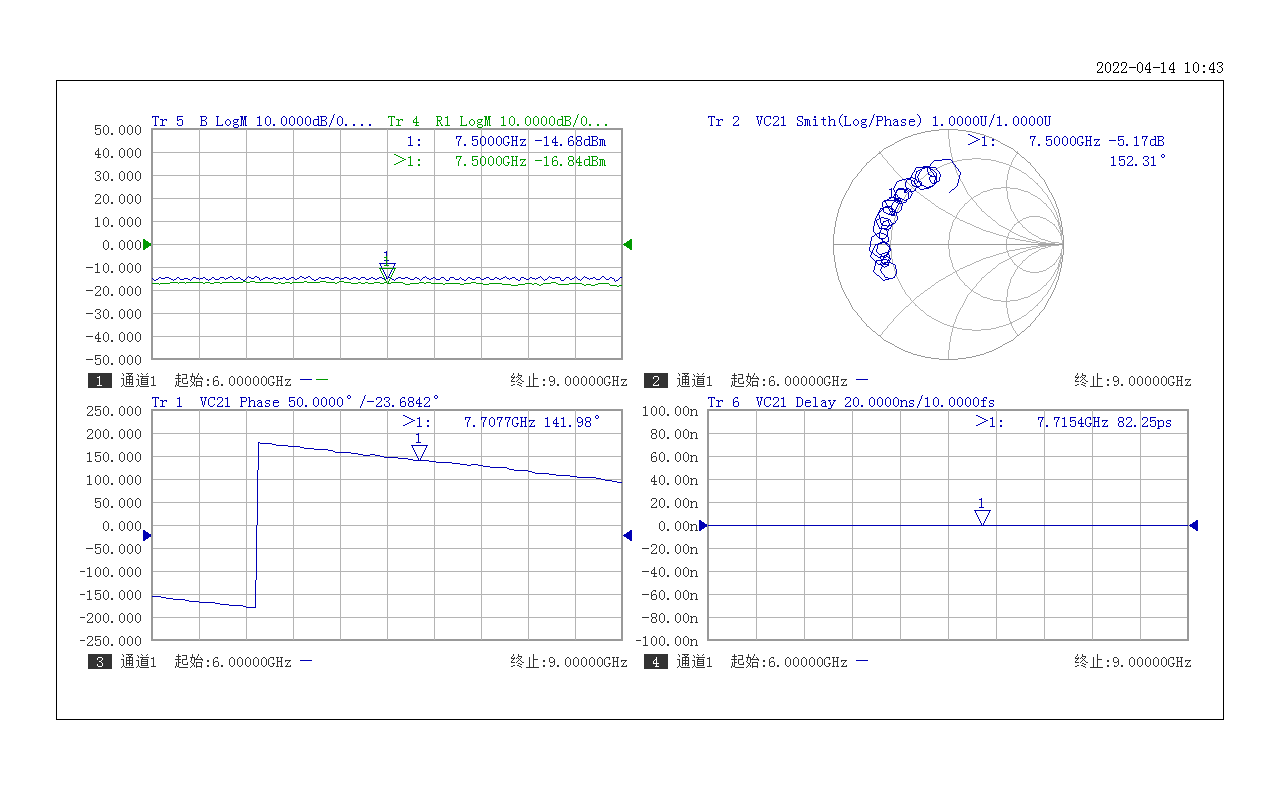Click stop frequency 9.00000GHz in window 2
The width and height of the screenshot is (1280, 800).
point(1133,381)
